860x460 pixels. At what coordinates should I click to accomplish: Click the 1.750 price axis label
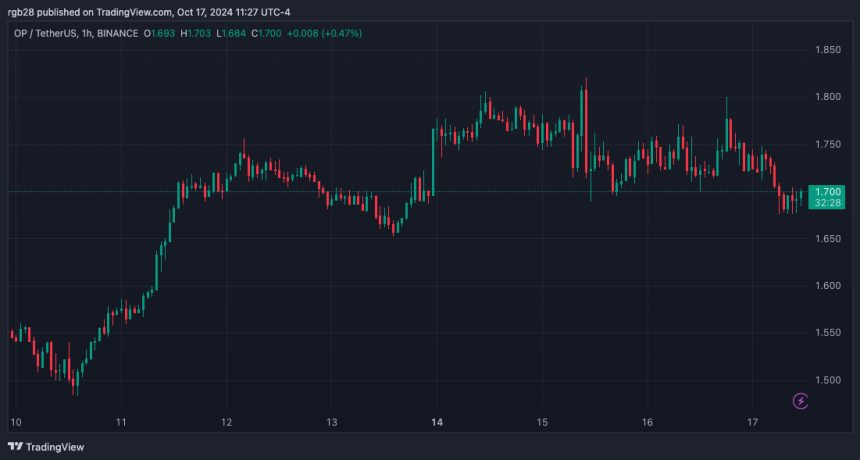click(x=828, y=144)
